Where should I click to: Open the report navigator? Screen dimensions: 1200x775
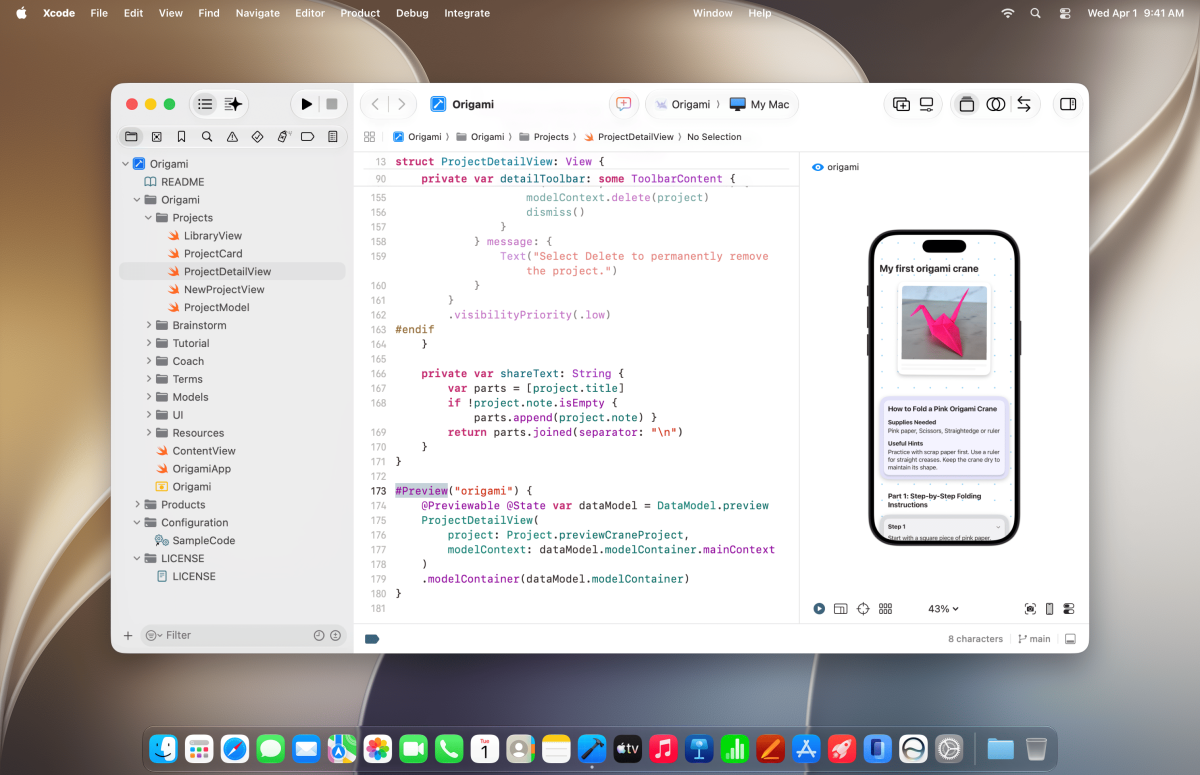333,137
